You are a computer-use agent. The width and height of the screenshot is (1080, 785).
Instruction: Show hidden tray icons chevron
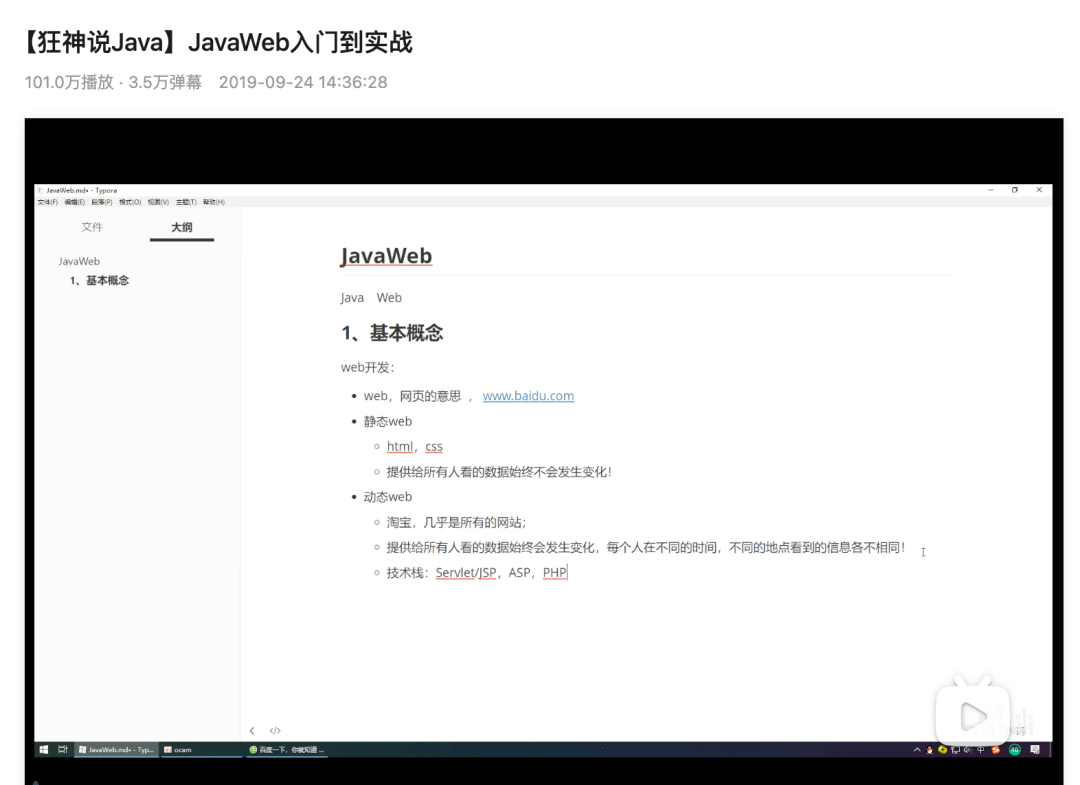click(917, 749)
